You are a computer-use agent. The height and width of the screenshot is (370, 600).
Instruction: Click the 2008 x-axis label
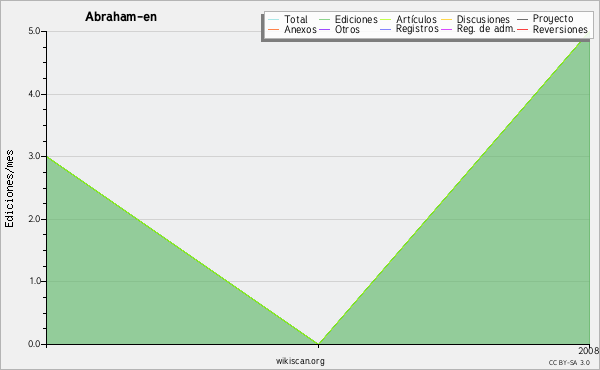589,351
